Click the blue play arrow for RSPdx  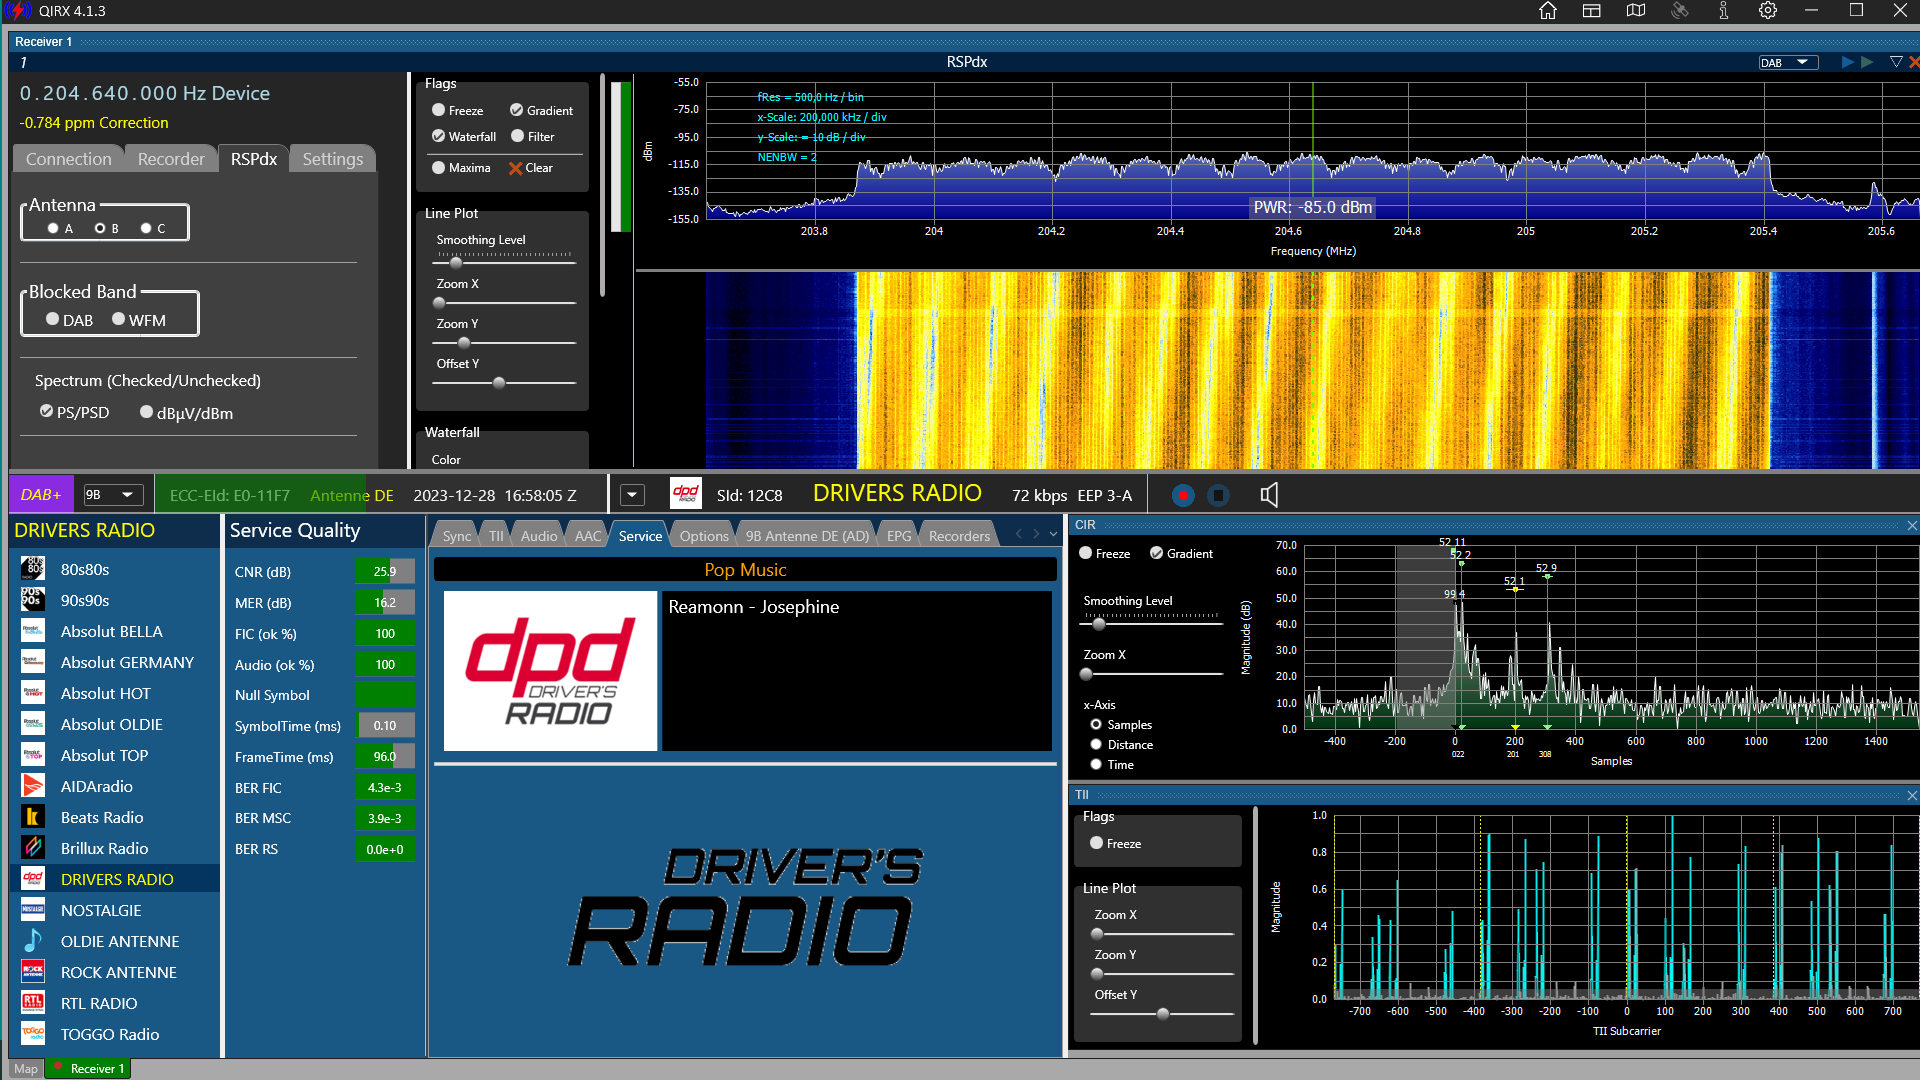[1847, 62]
